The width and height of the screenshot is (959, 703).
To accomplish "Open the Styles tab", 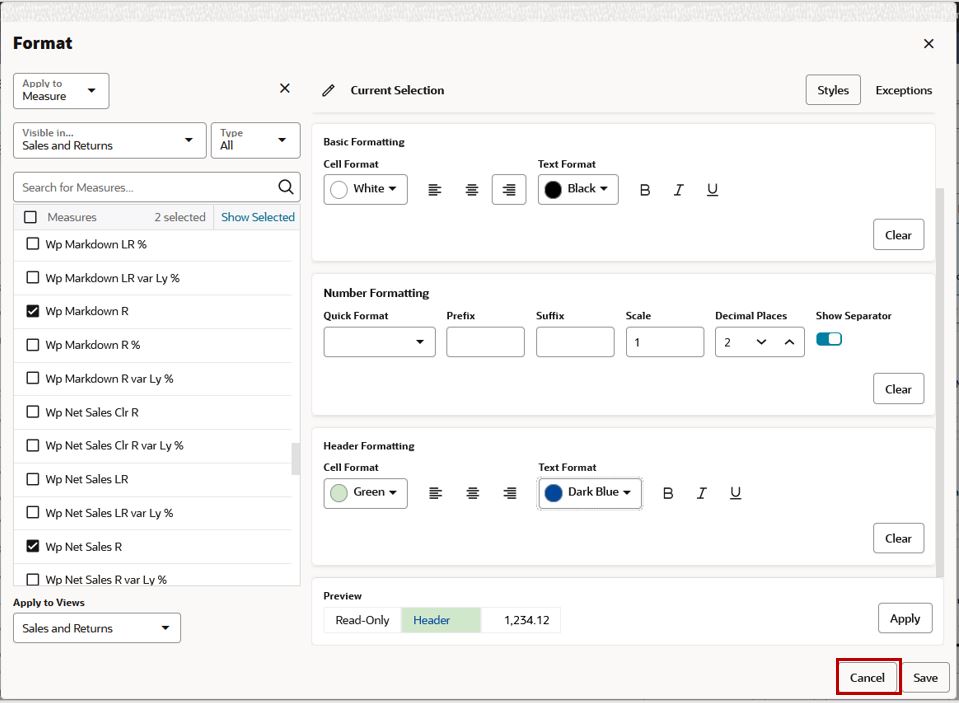I will click(833, 90).
